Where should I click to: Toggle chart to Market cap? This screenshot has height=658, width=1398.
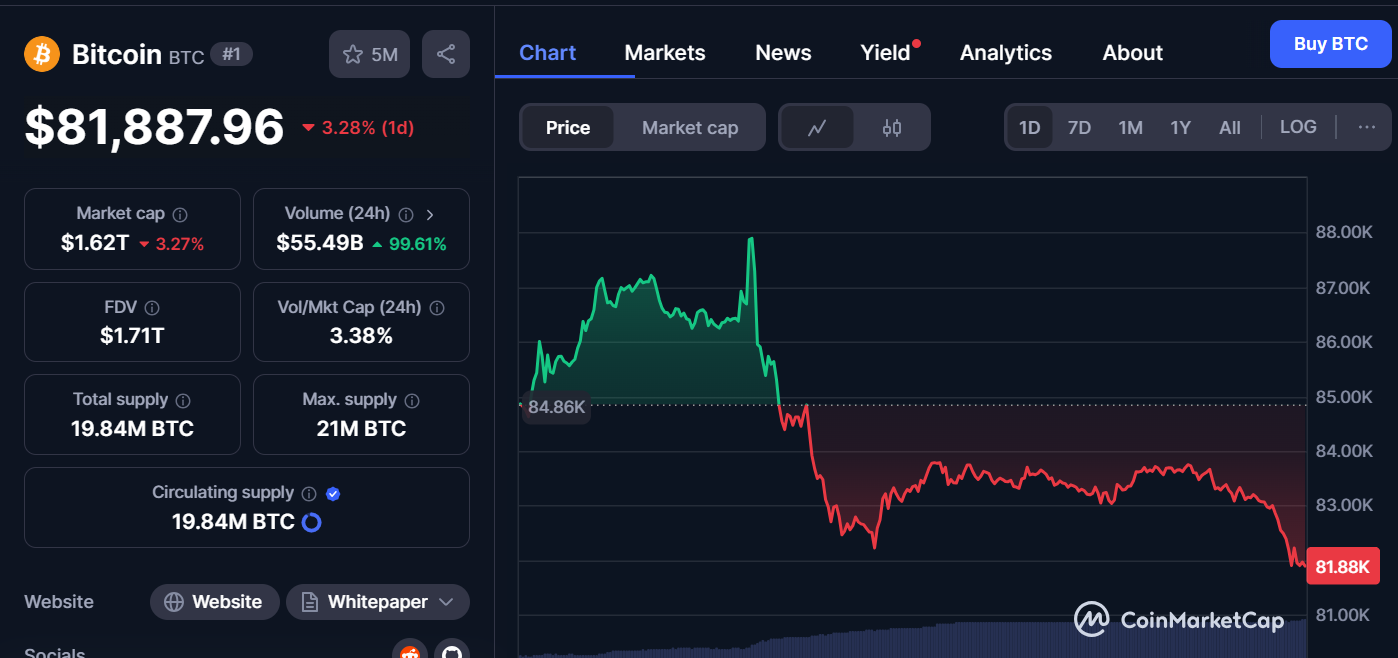[690, 128]
